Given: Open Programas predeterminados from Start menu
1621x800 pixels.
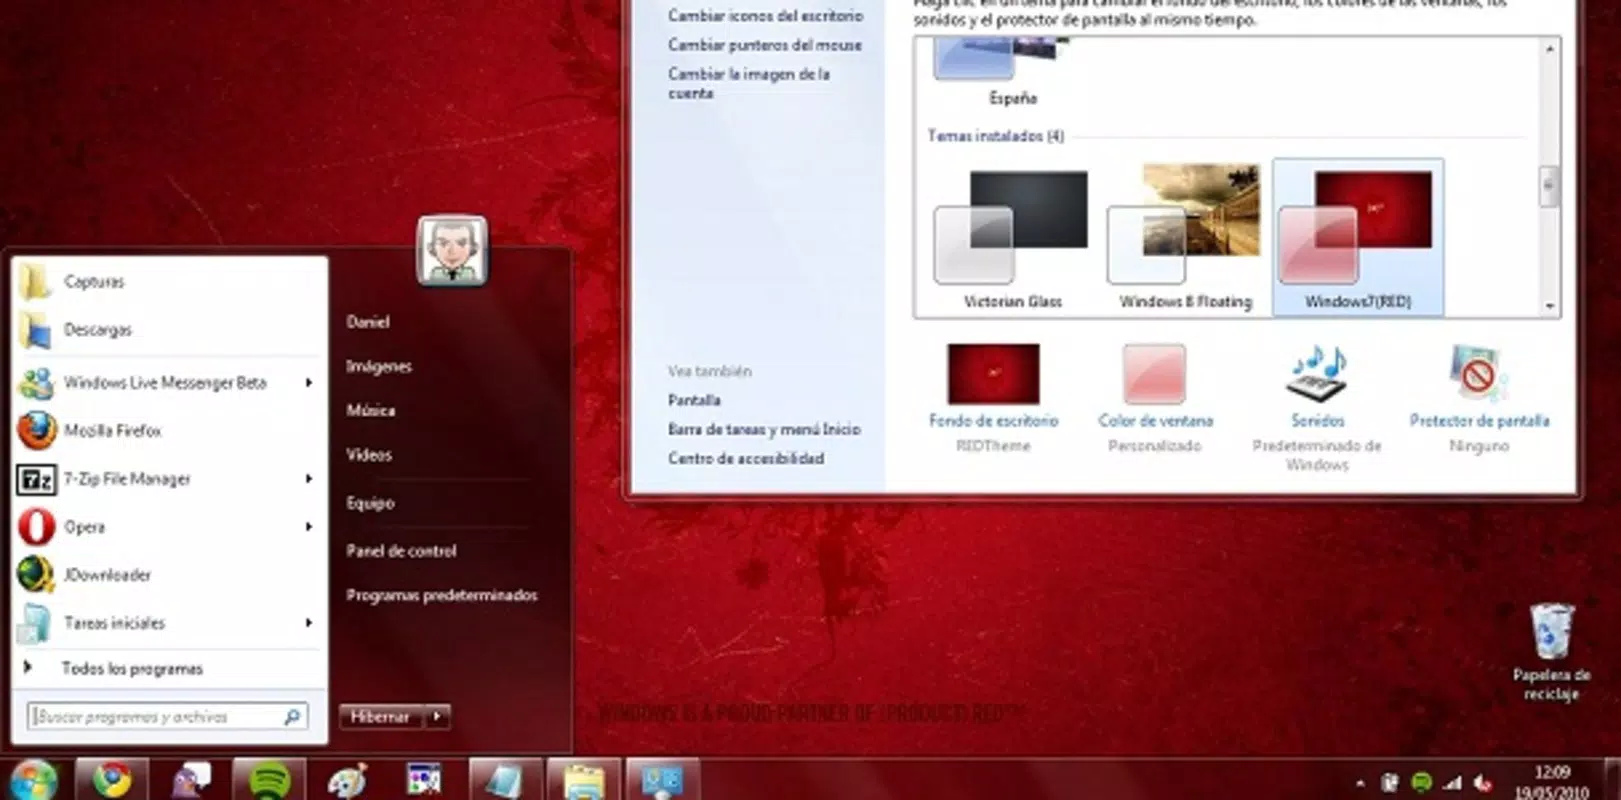Looking at the screenshot, I should [442, 595].
